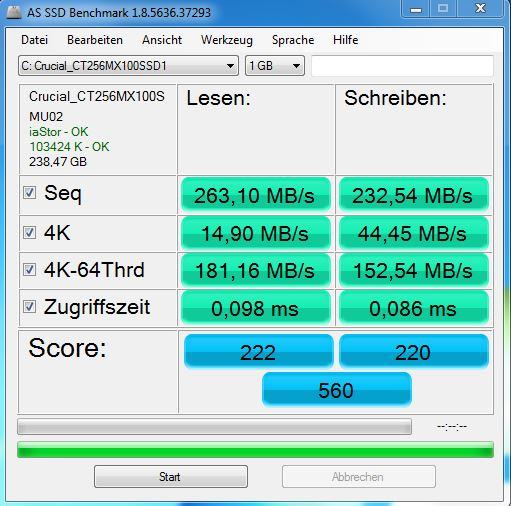The width and height of the screenshot is (511, 506).
Task: Open the Ansicht menu
Action: tap(162, 40)
